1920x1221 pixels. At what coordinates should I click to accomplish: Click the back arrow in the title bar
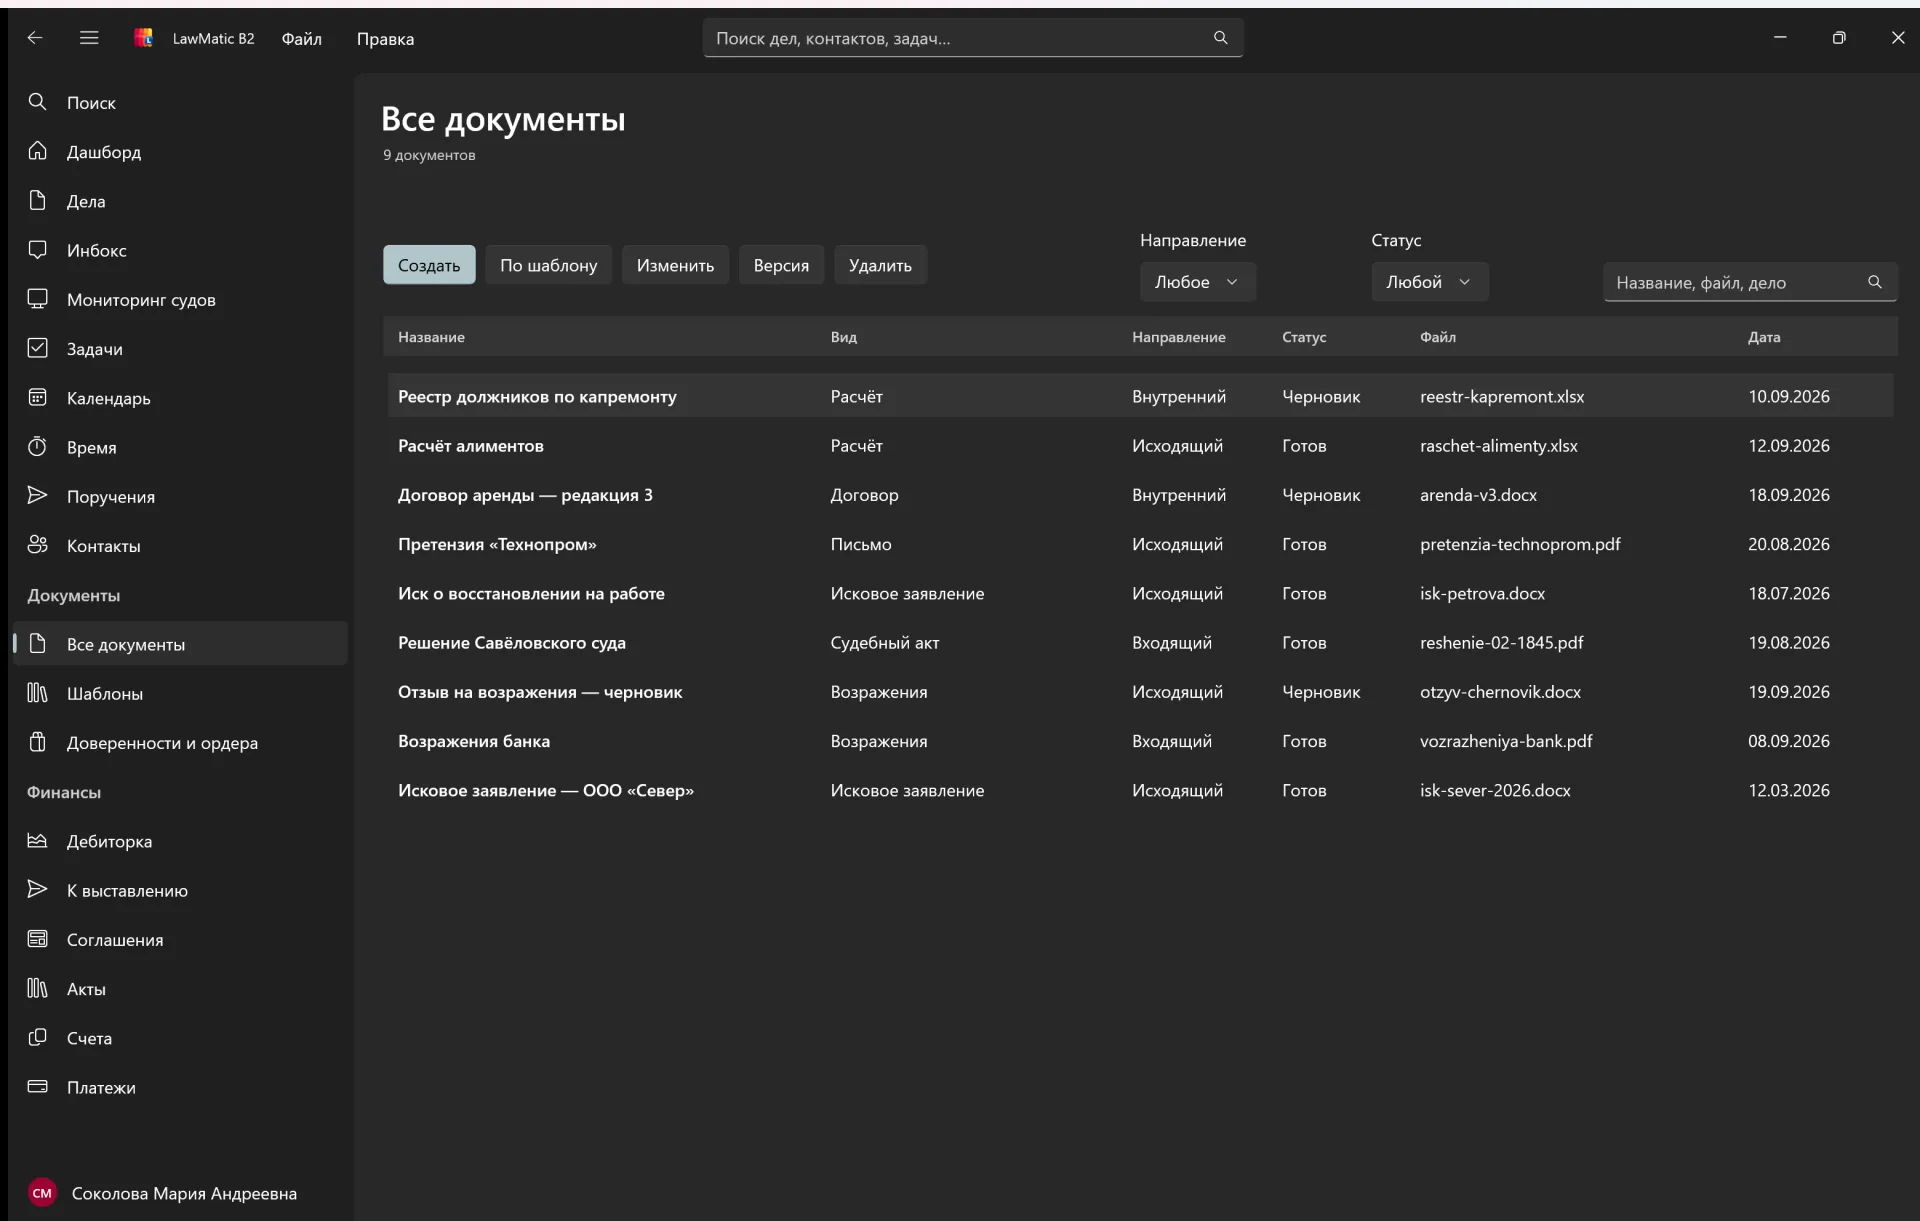tap(35, 38)
